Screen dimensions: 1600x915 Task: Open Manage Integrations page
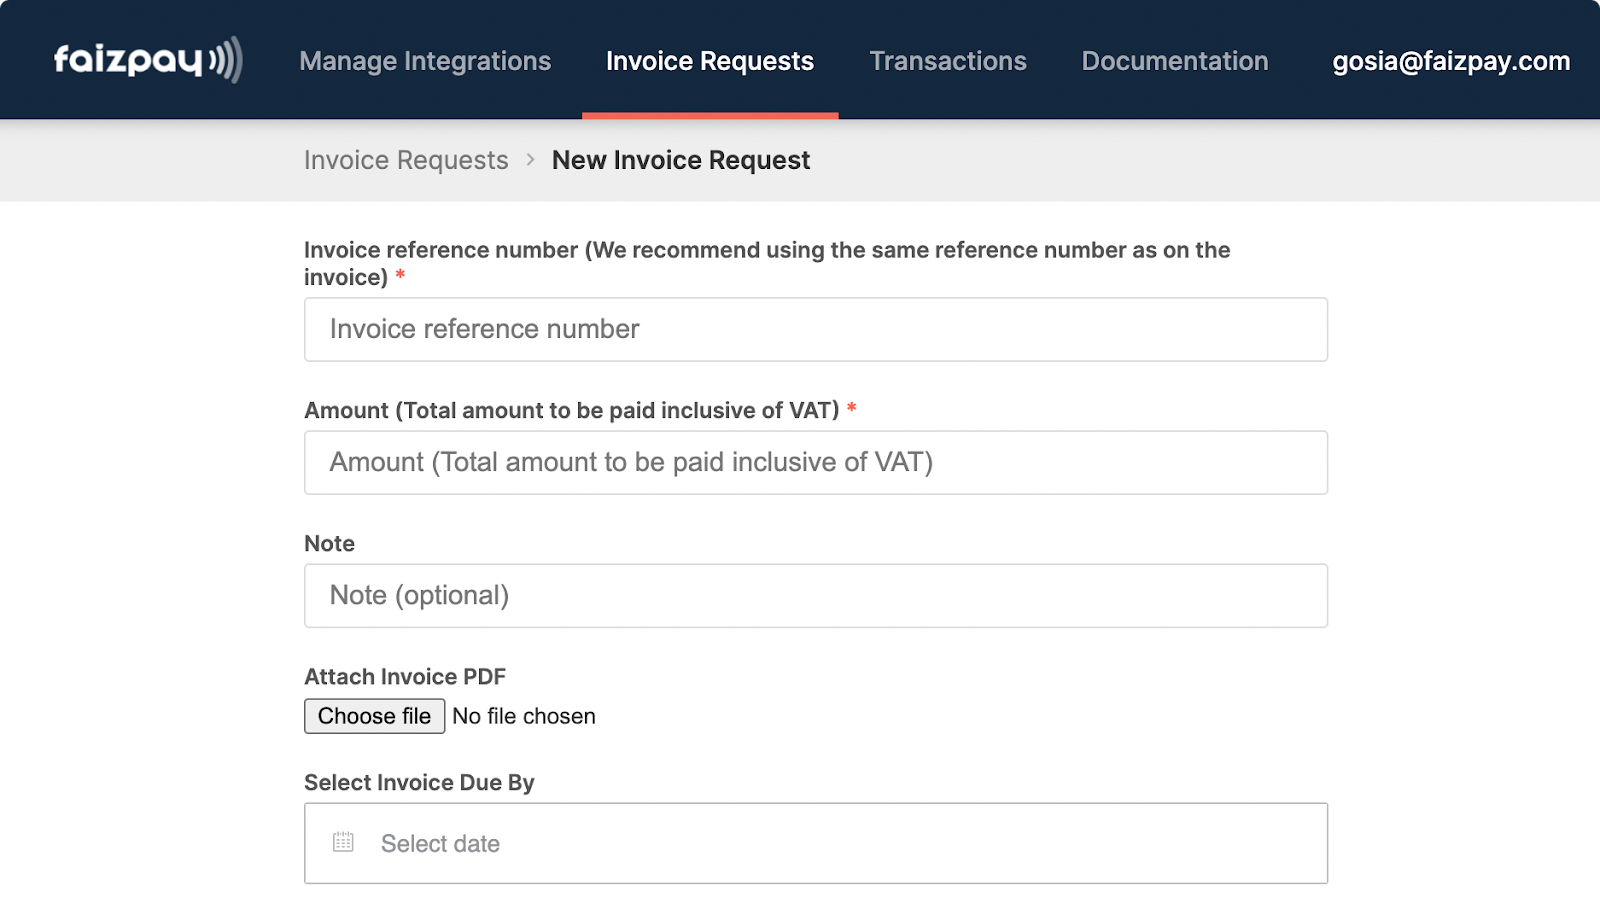[425, 61]
